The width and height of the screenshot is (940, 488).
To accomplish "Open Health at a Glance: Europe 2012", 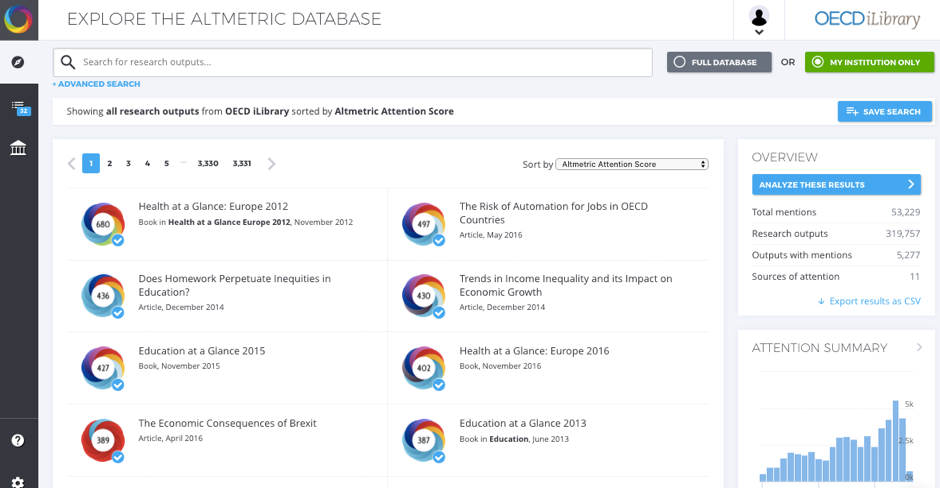I will tap(213, 206).
